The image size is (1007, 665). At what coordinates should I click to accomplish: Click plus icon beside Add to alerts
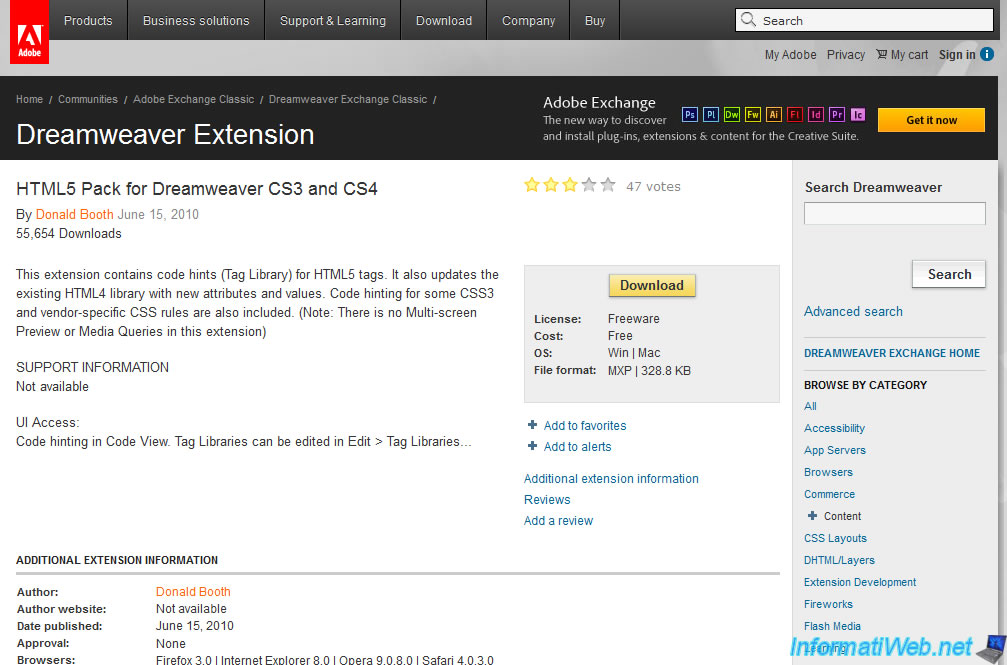pyautogui.click(x=532, y=446)
